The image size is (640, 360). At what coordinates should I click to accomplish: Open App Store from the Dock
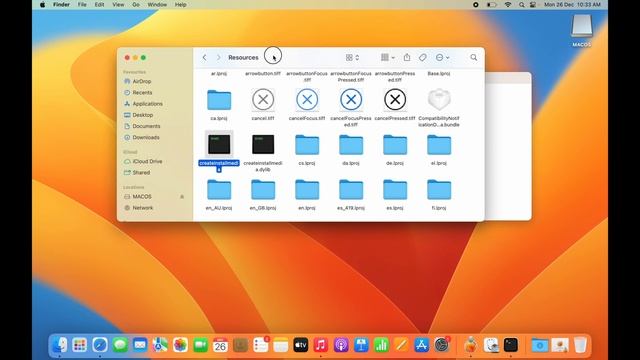[421, 345]
